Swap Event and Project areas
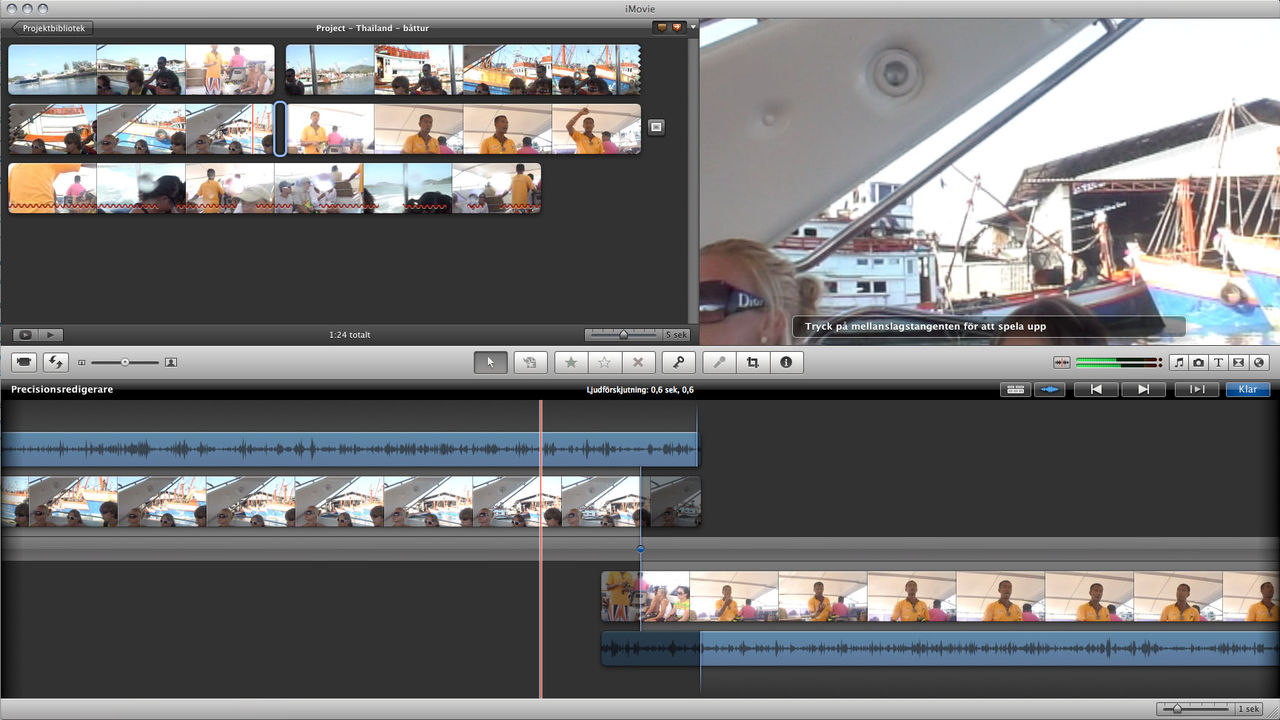Image resolution: width=1280 pixels, height=720 pixels. pyautogui.click(x=55, y=362)
